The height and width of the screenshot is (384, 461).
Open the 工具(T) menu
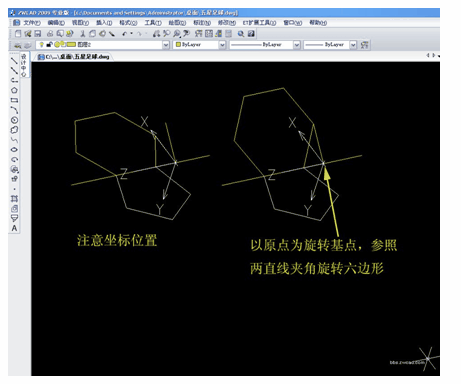tap(153, 23)
